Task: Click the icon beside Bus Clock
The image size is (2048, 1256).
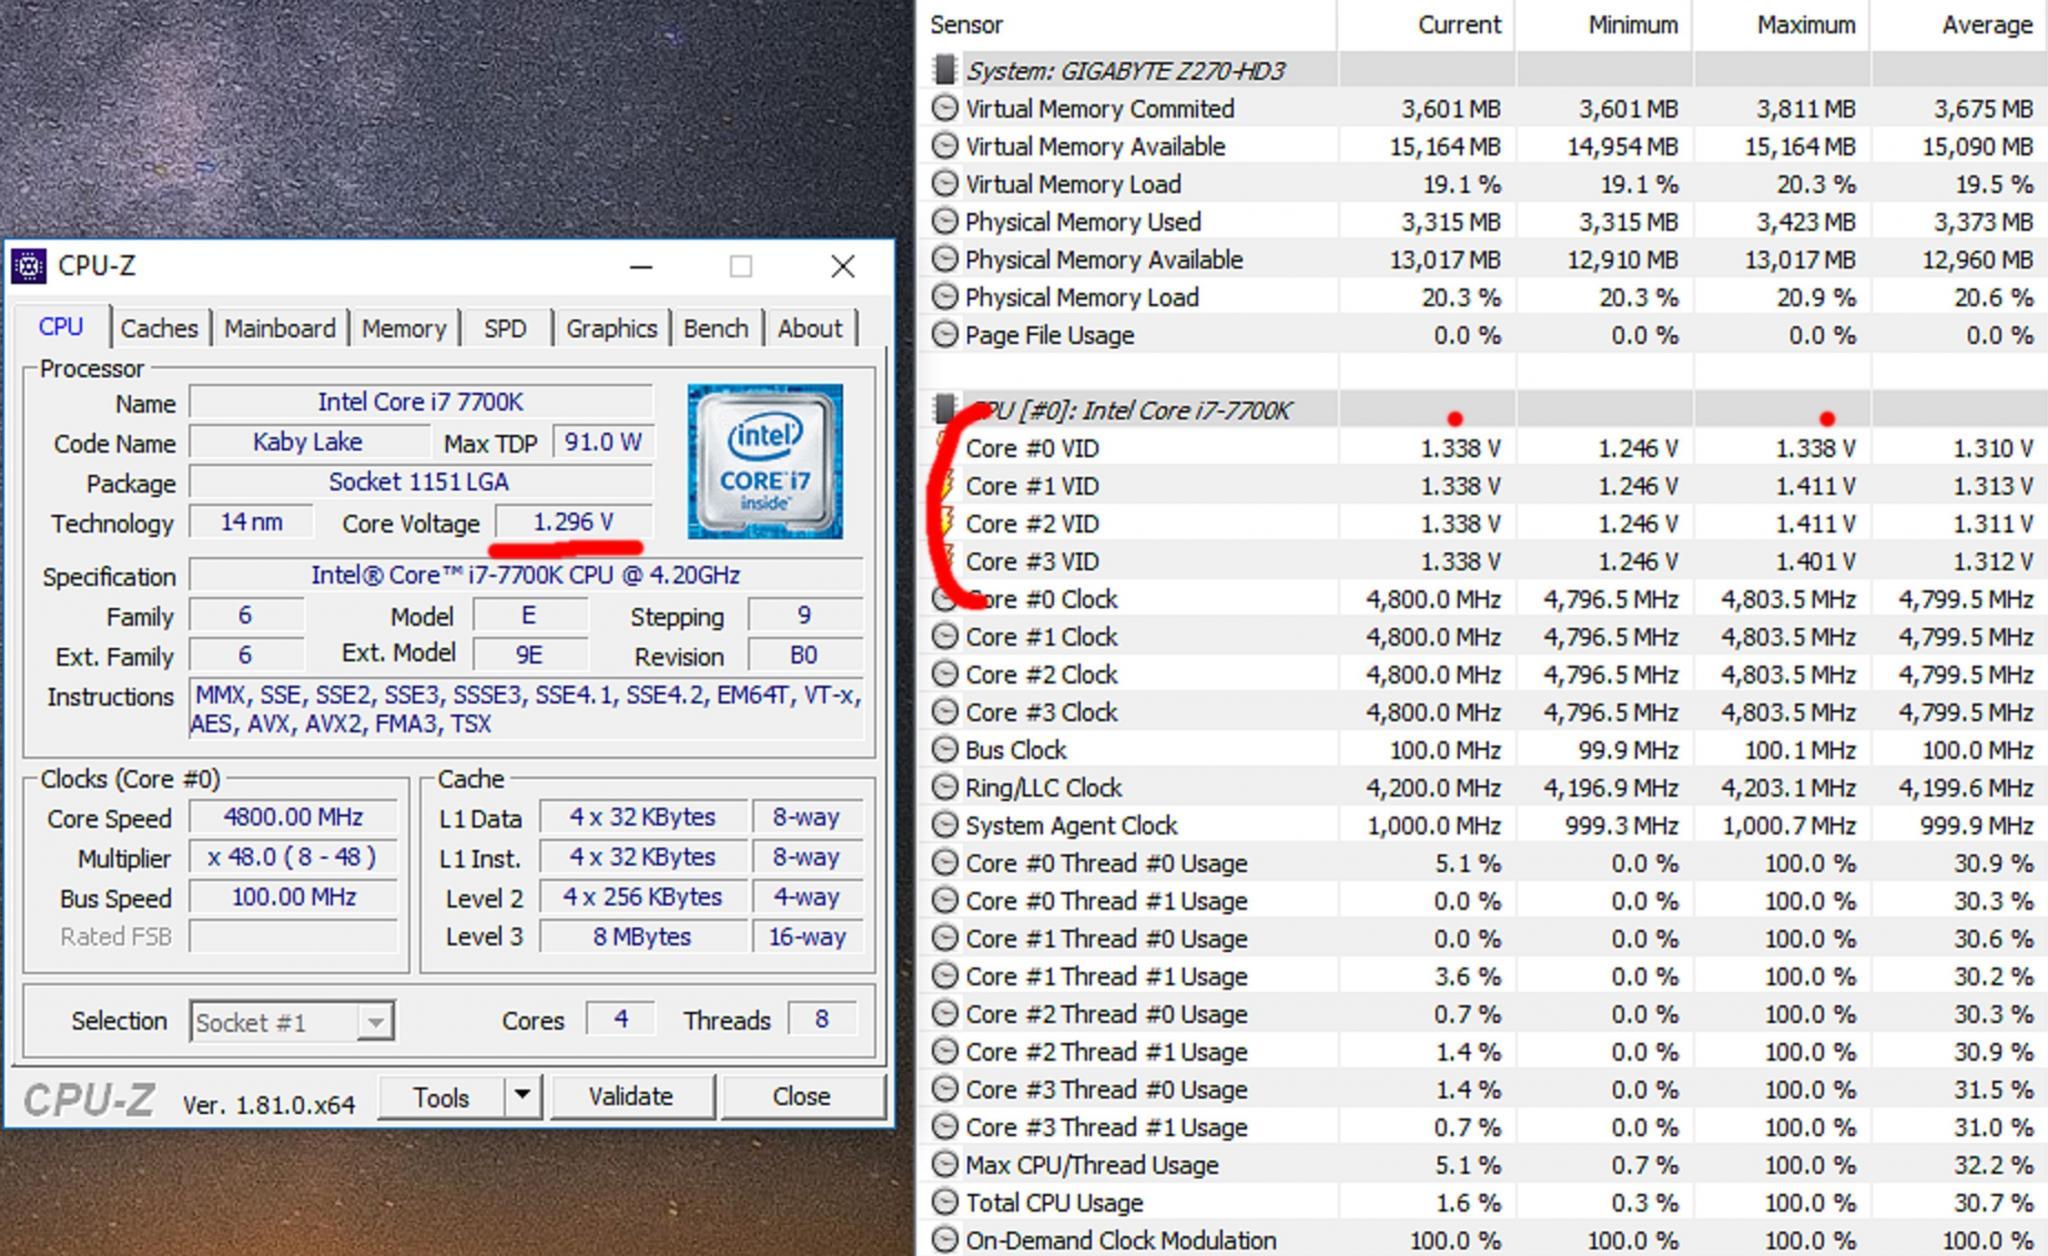Action: pyautogui.click(x=944, y=749)
